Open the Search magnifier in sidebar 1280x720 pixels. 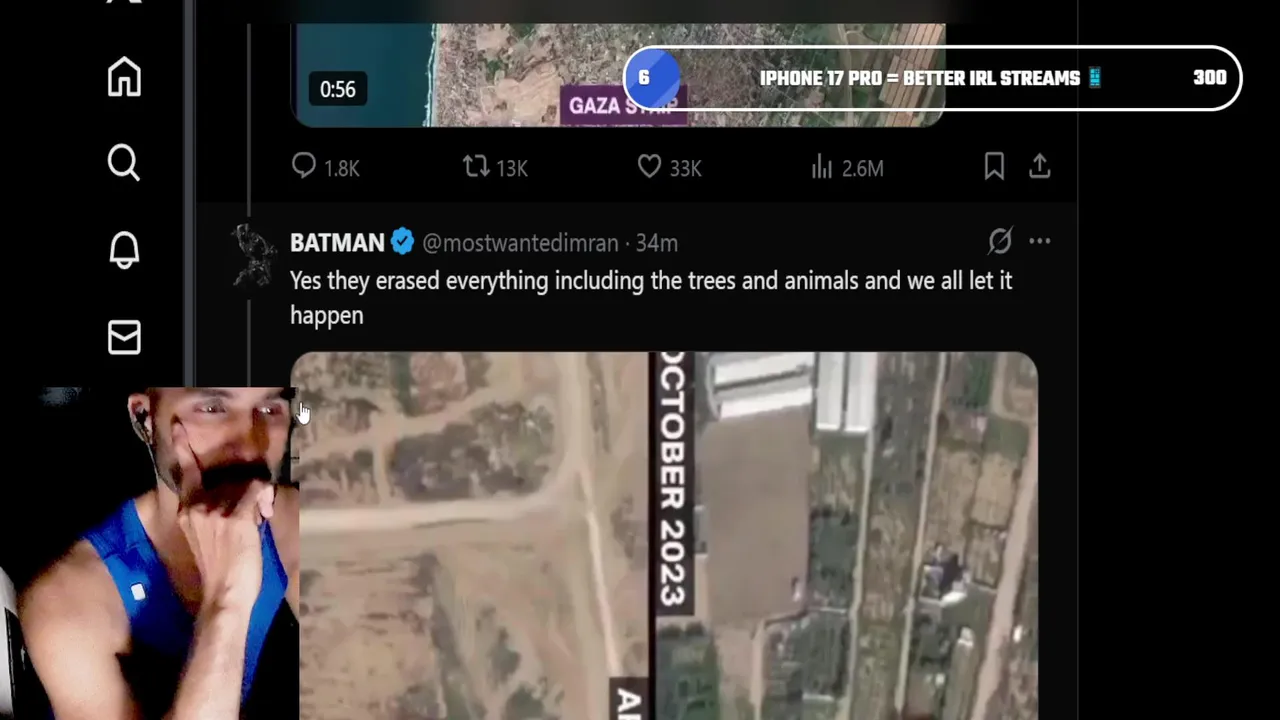pyautogui.click(x=124, y=163)
